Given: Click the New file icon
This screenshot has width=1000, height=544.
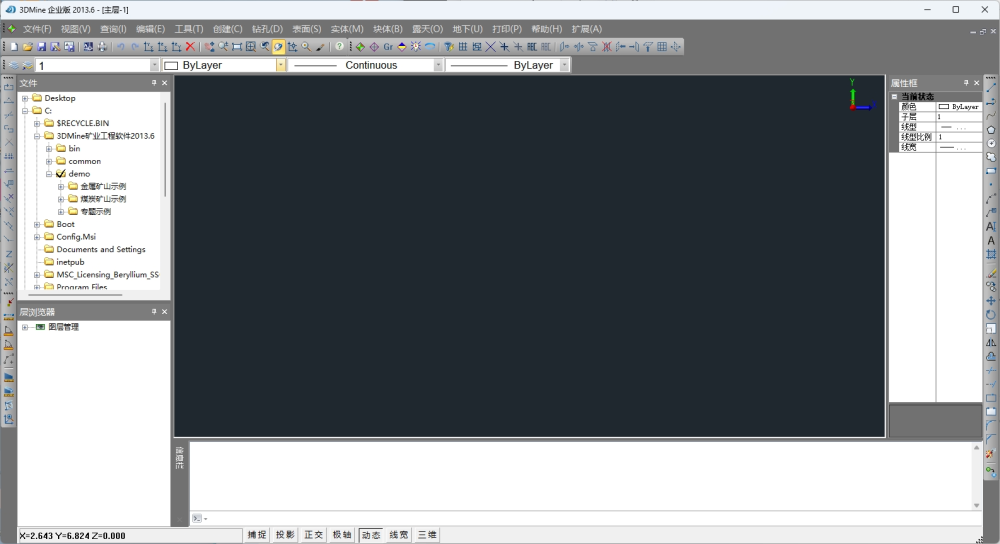Looking at the screenshot, I should pyautogui.click(x=15, y=47).
